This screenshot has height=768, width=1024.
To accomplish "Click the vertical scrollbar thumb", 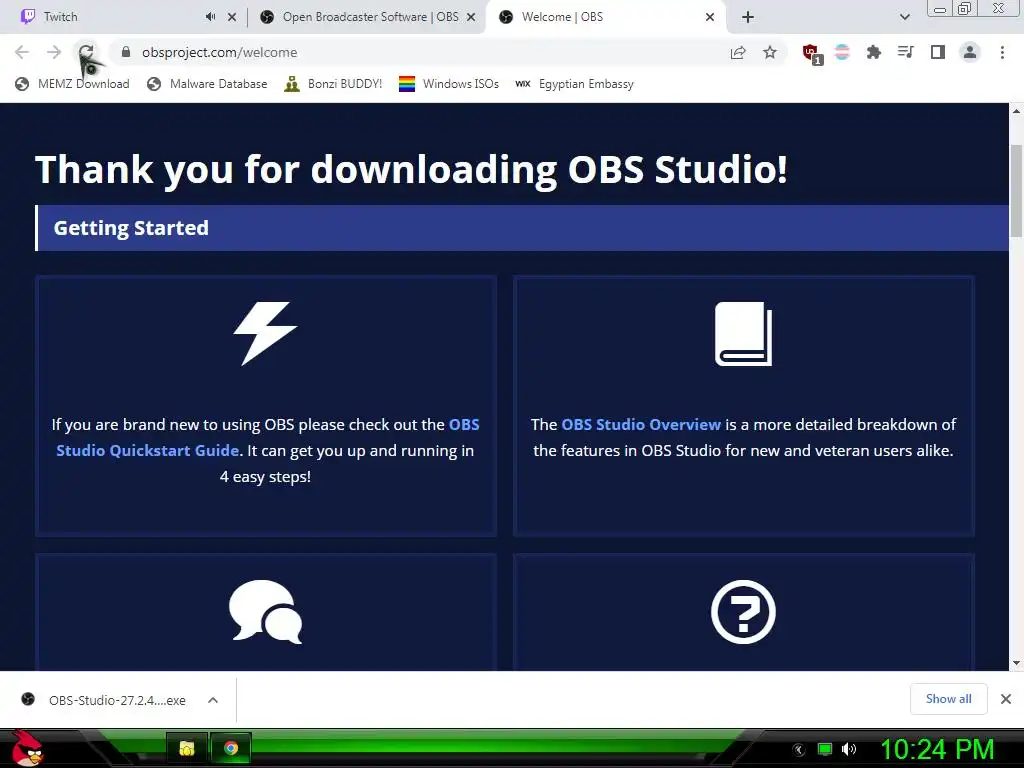I will (1016, 191).
